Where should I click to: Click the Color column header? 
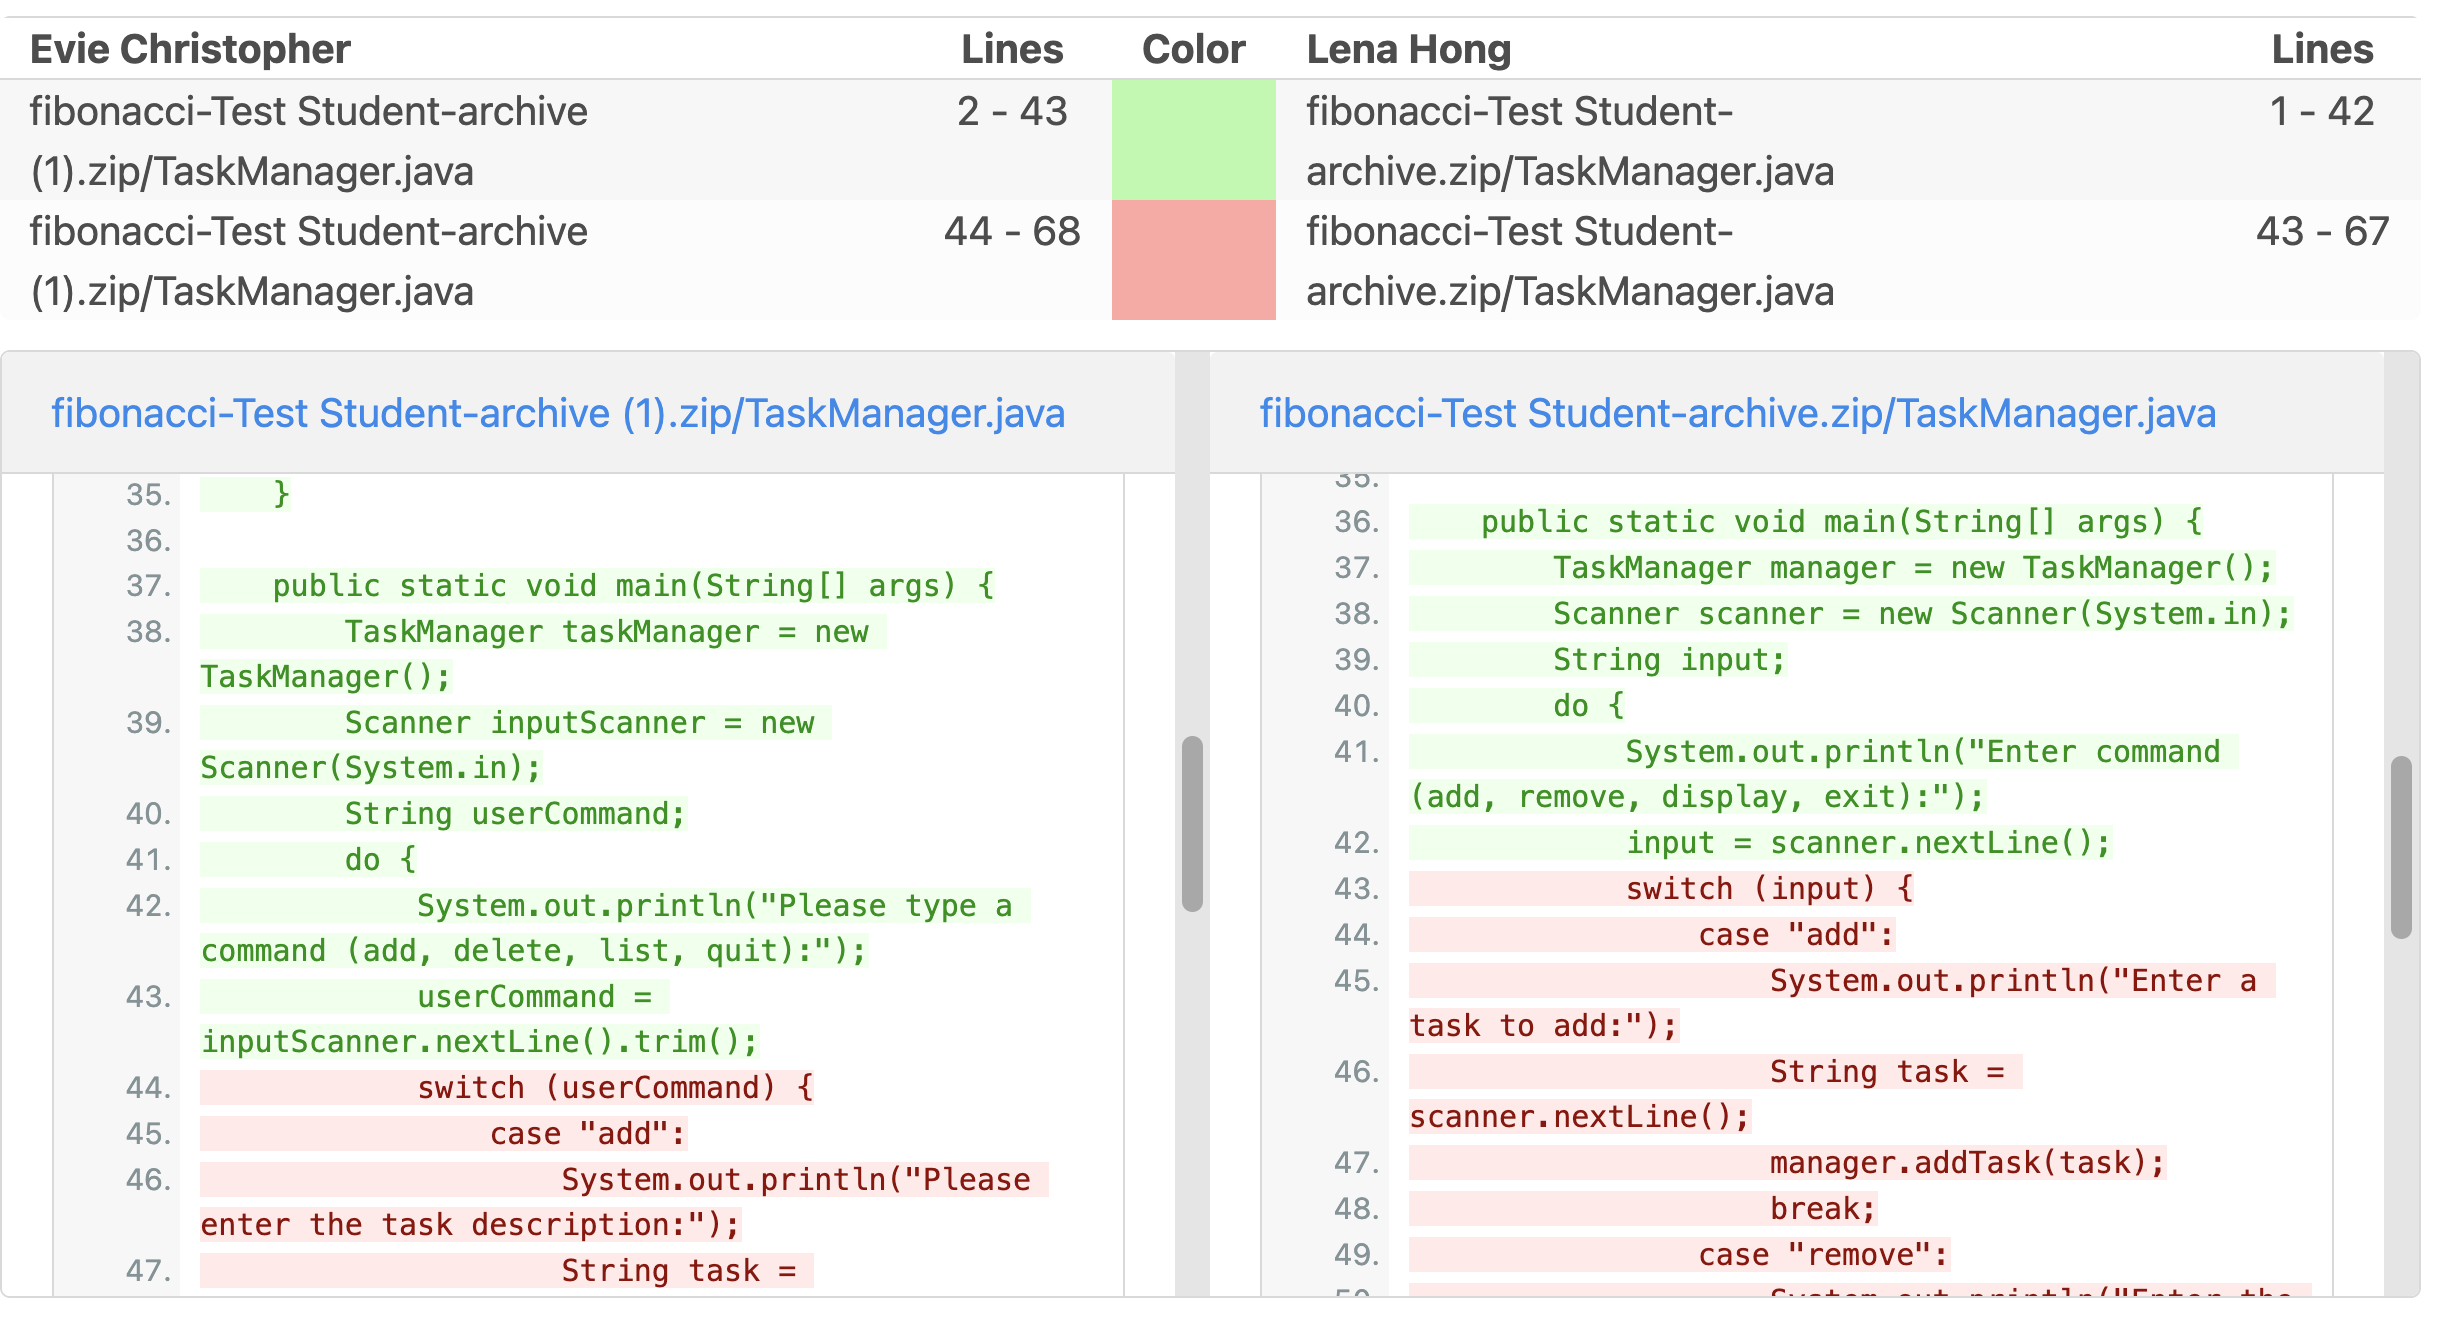point(1193,49)
